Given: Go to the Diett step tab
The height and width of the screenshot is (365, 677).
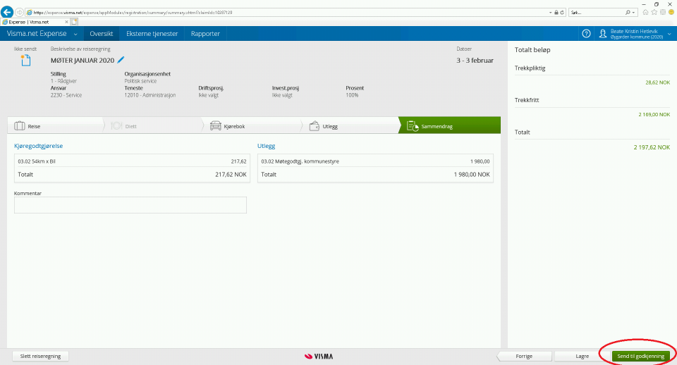Looking at the screenshot, I should click(153, 126).
